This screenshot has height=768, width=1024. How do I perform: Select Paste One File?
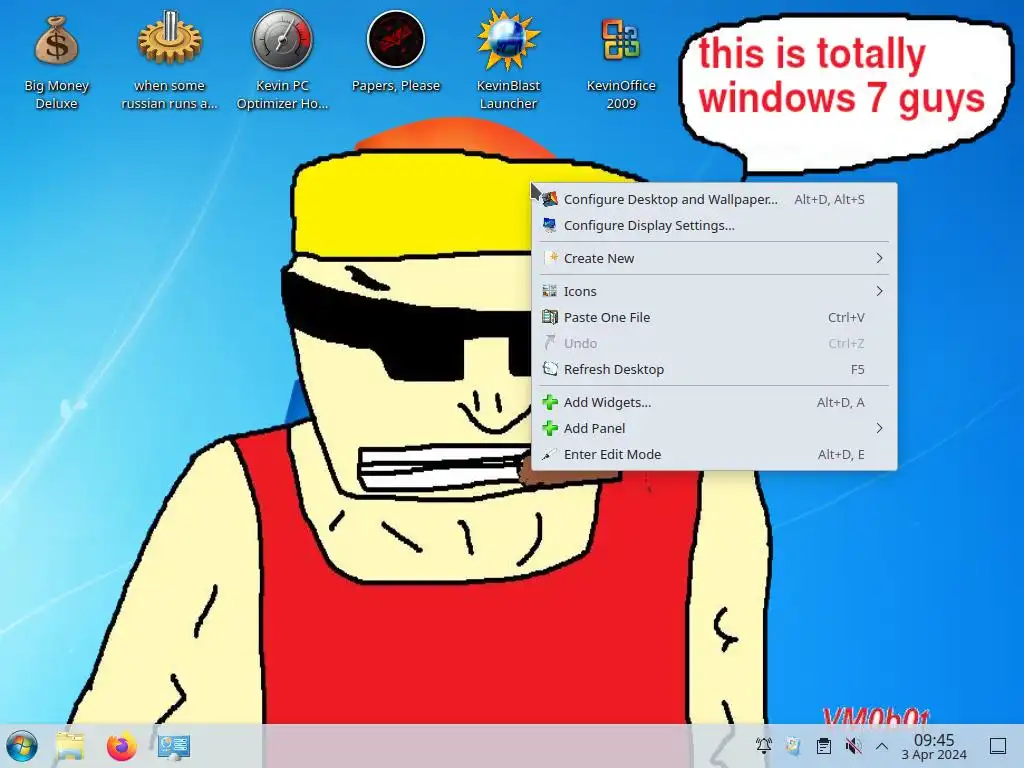714,317
